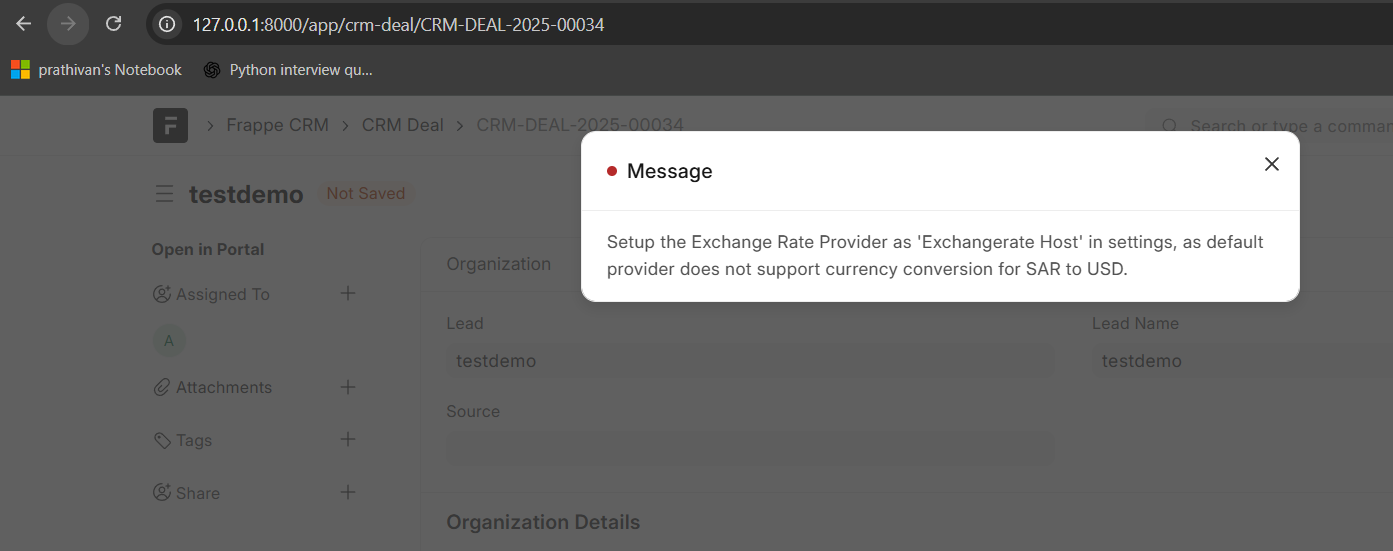Open prathivan's Notebook bookmark

point(97,70)
